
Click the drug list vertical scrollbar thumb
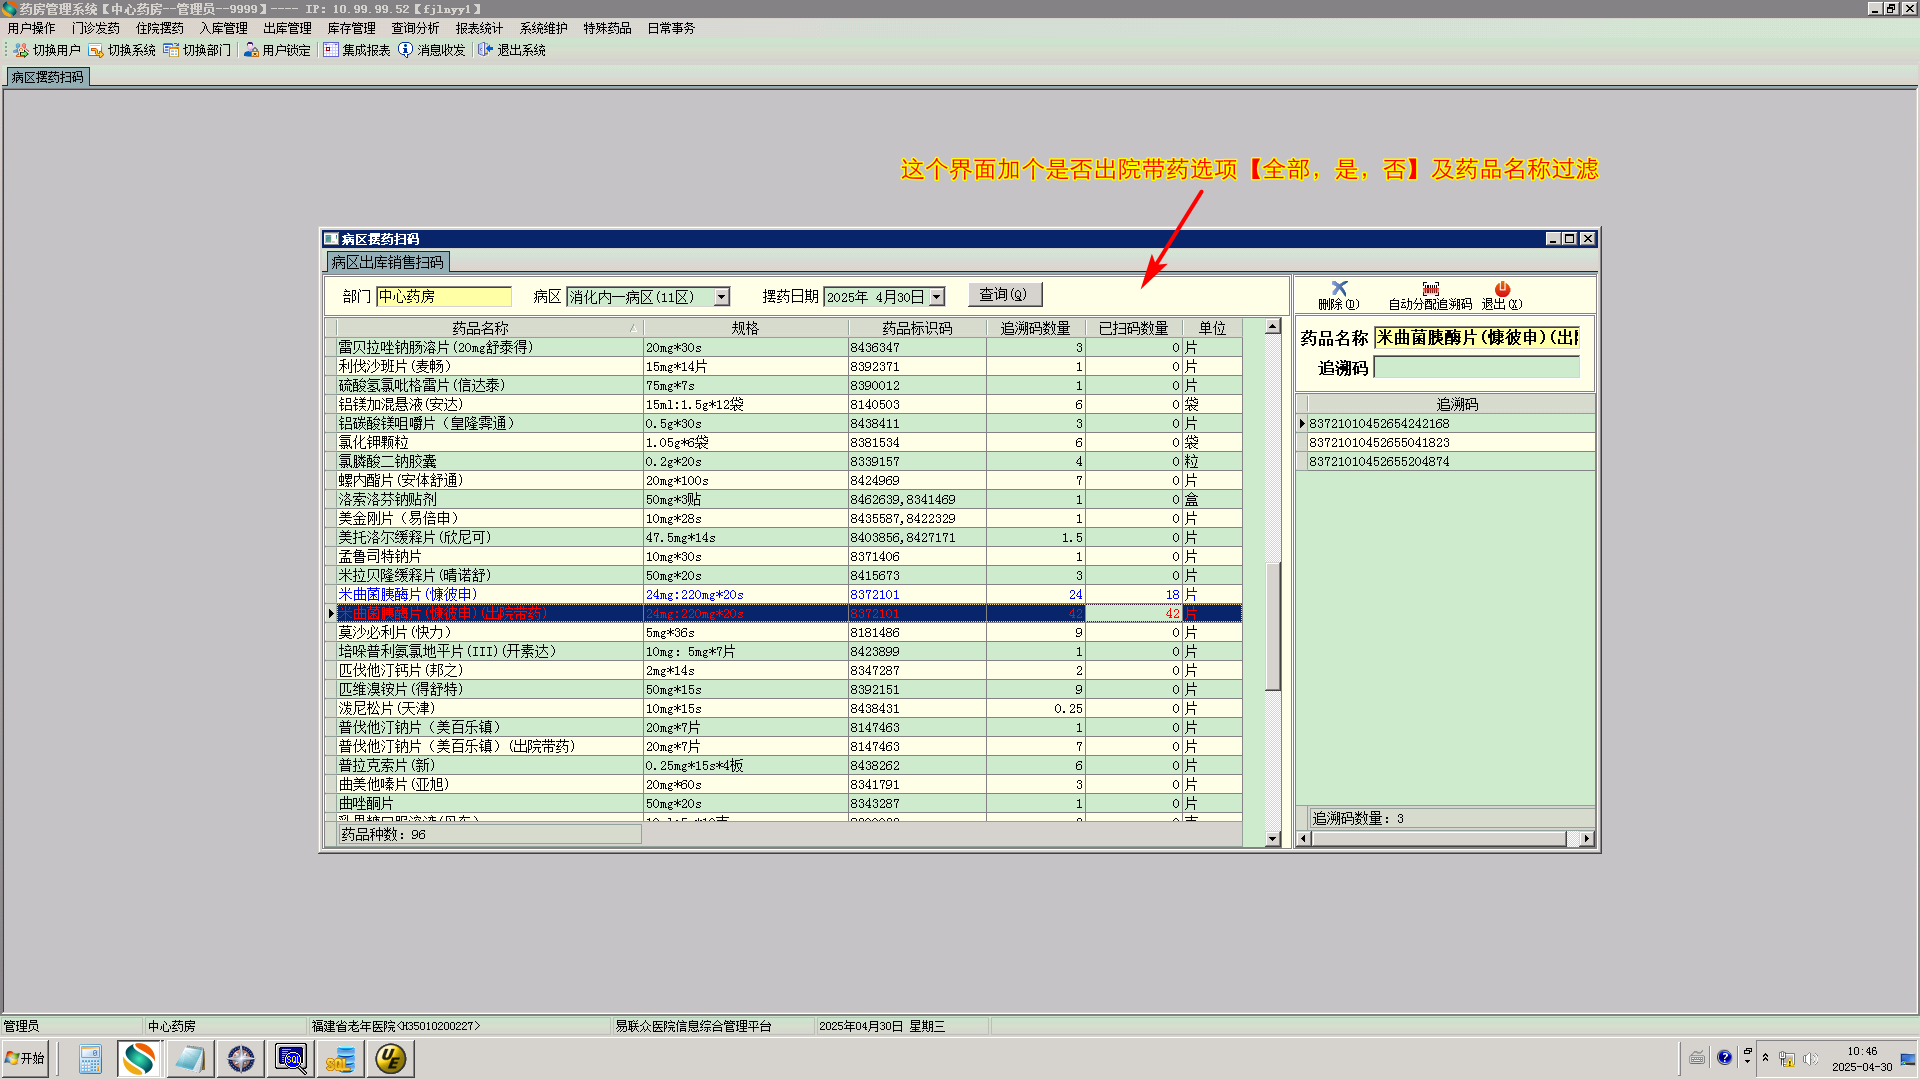[1272, 626]
